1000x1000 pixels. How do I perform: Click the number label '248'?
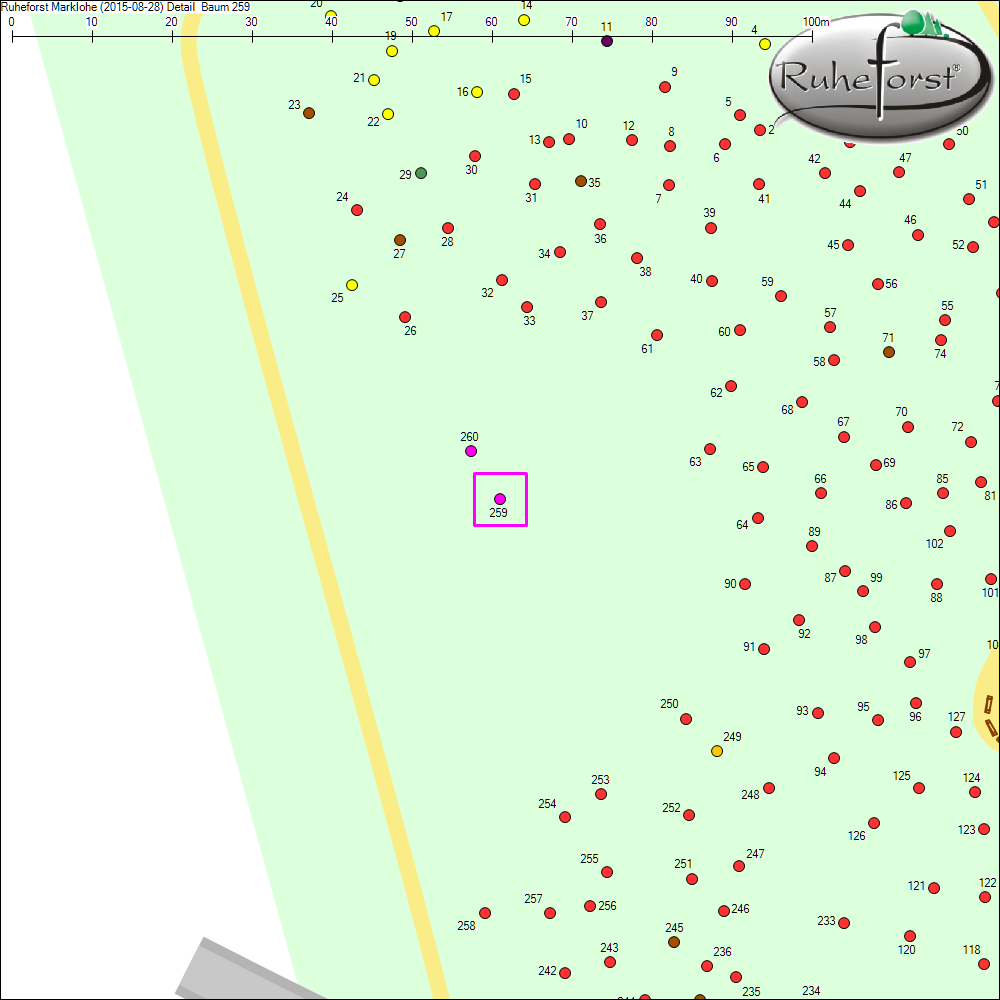750,795
